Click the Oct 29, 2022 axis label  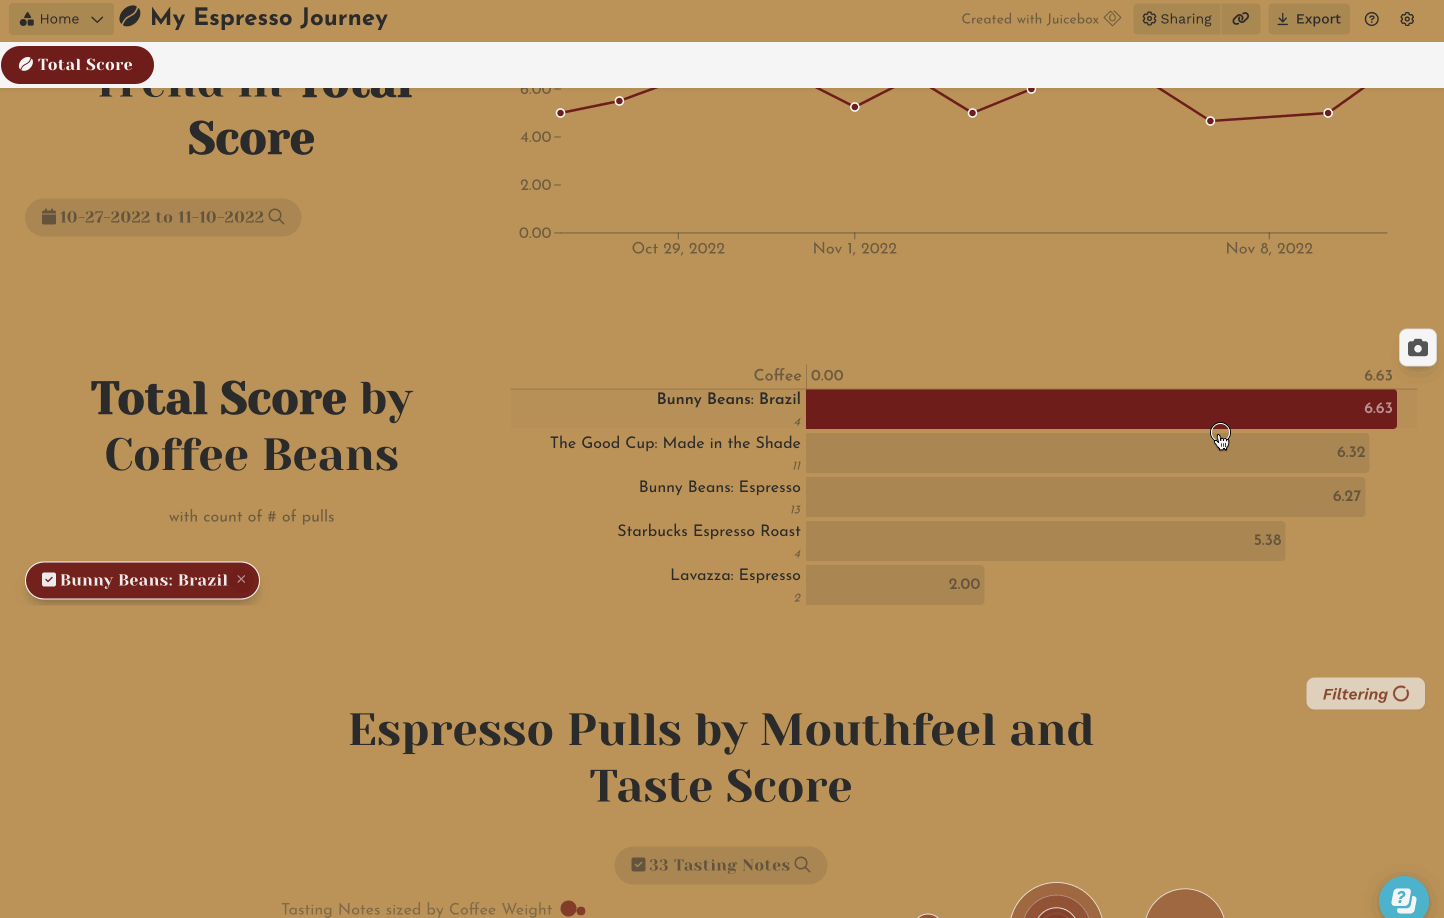678,249
